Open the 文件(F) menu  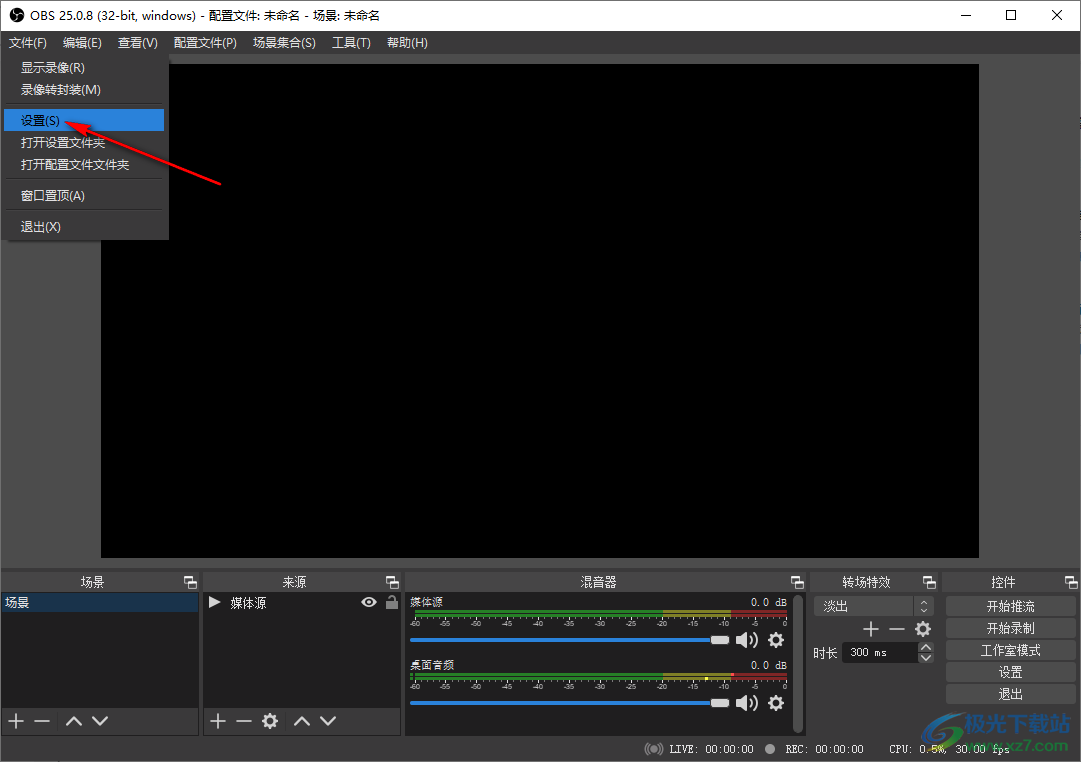coord(28,43)
